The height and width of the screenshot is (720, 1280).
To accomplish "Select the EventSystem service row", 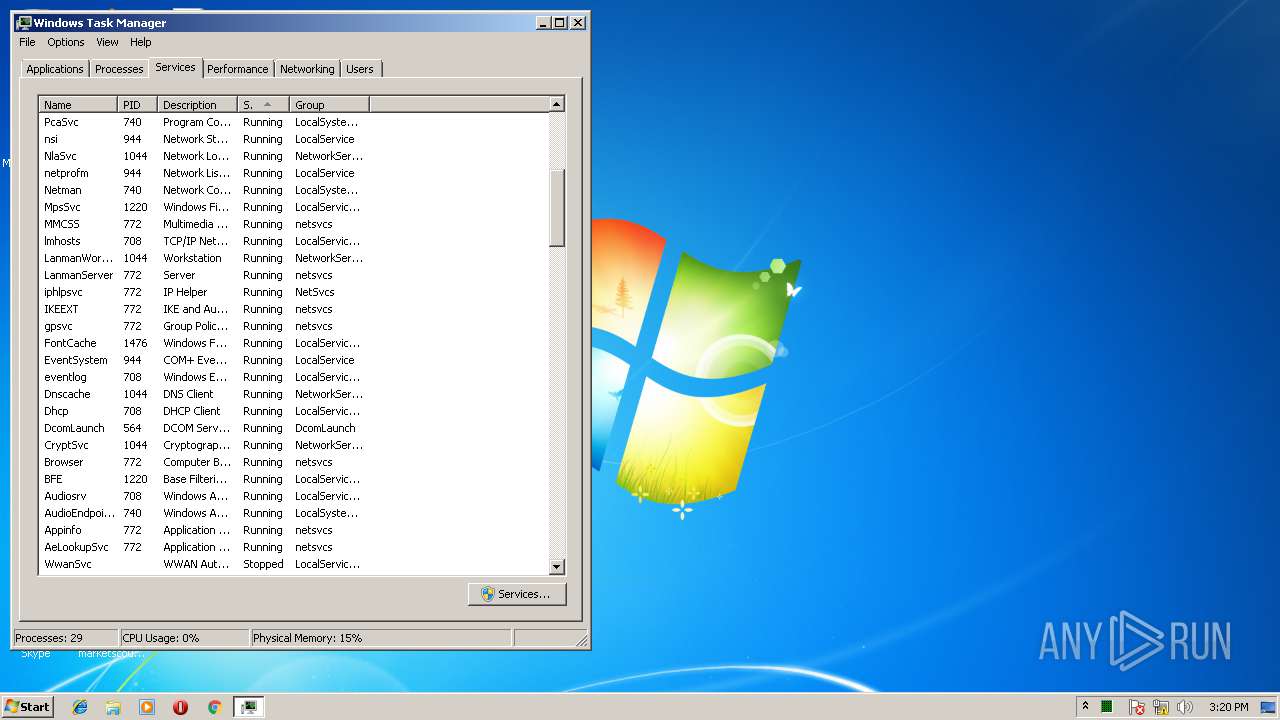I will point(294,360).
